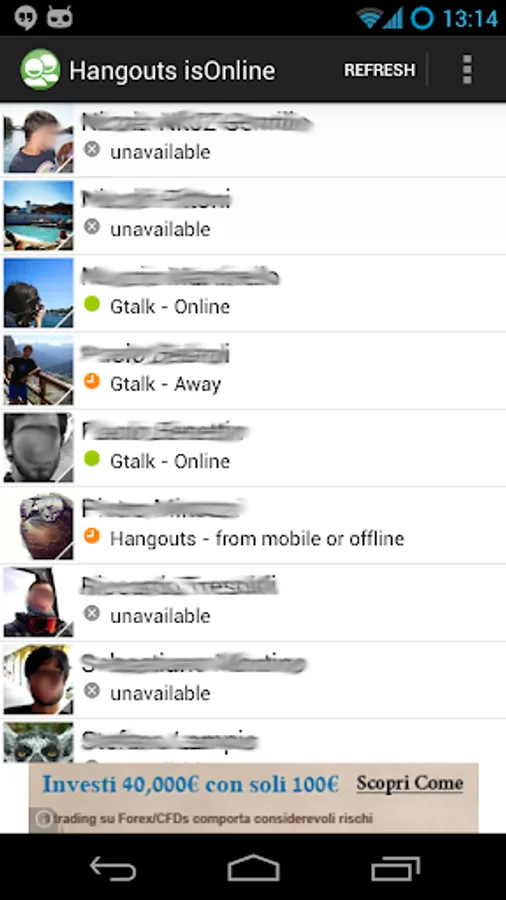This screenshot has height=900, width=506.
Task: Tap the Android Home navigation icon
Action: click(x=253, y=868)
